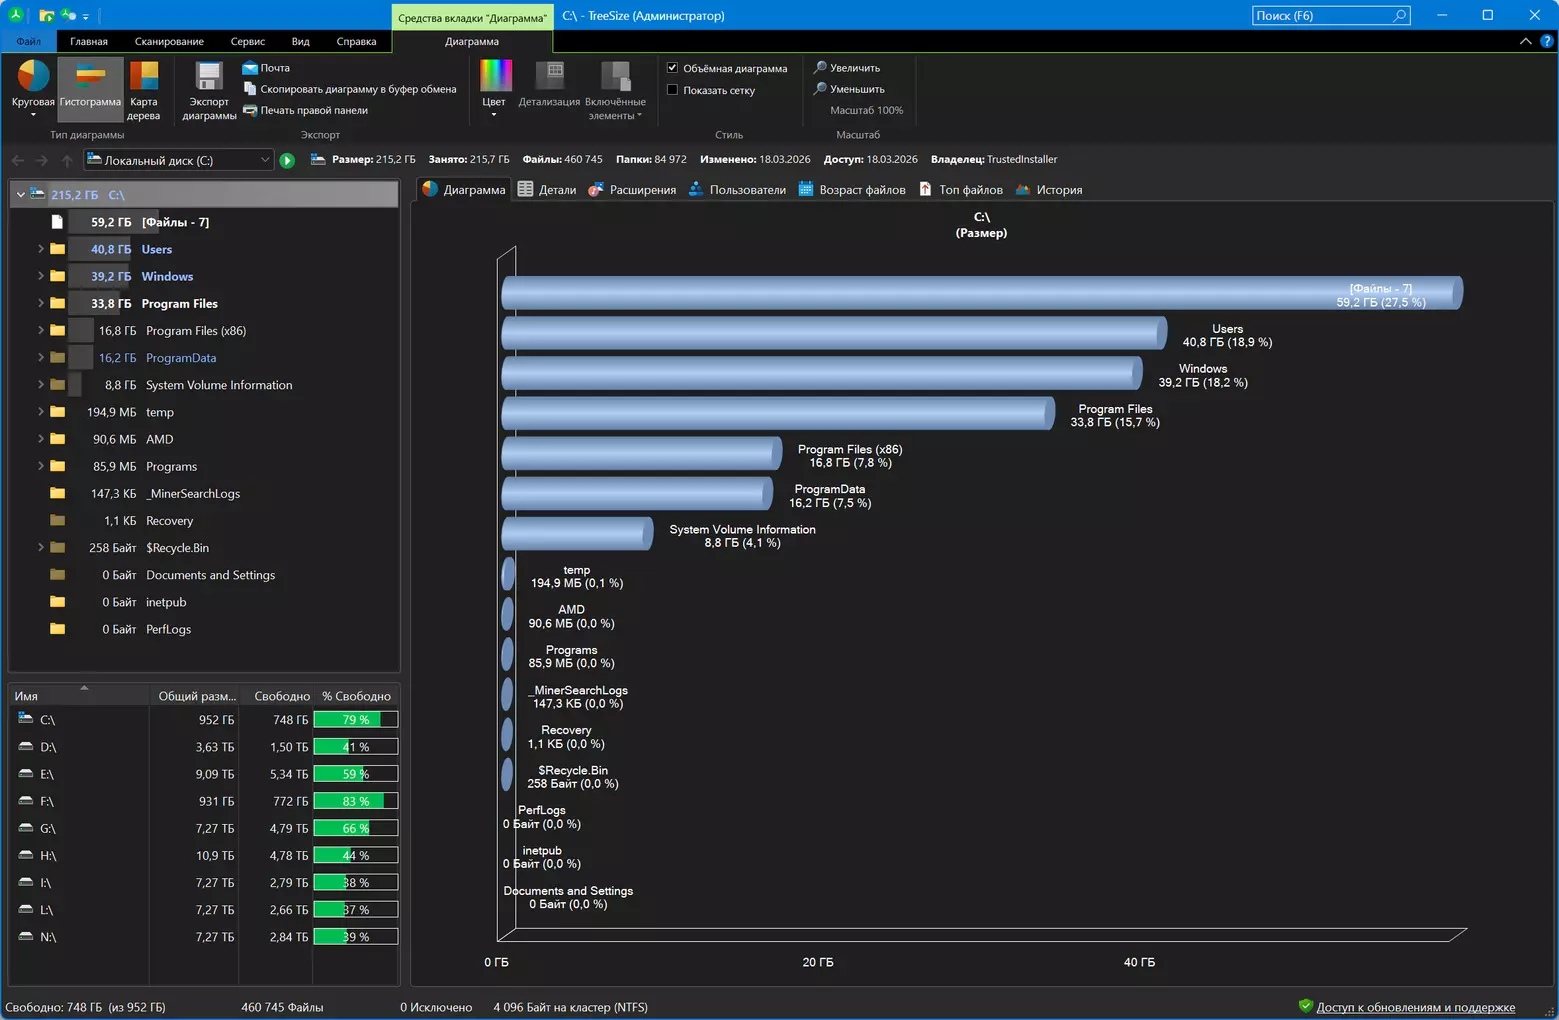Open the Локальный диск (C:) path dropdown

coord(264,160)
